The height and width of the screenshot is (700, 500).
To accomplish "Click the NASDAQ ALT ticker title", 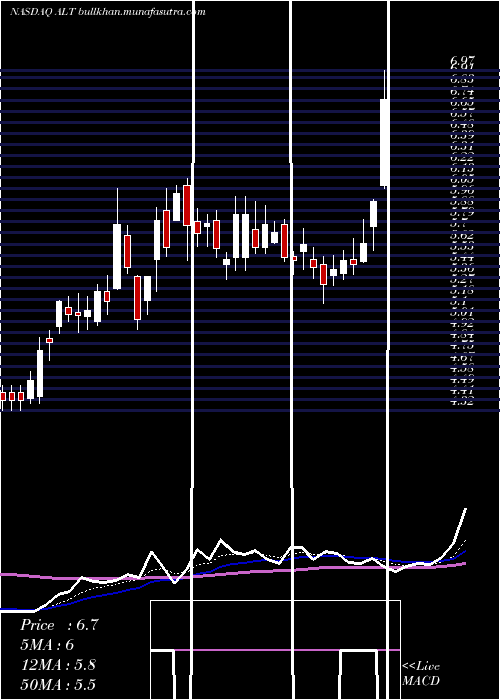I will click(43, 12).
